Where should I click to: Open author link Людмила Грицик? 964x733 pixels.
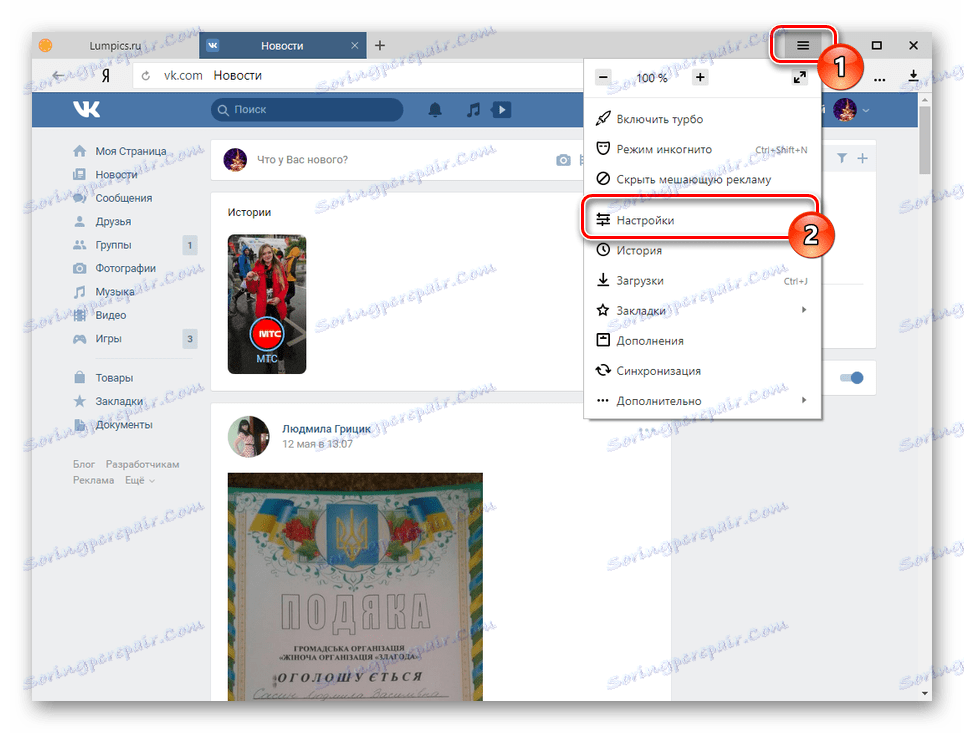pos(326,429)
